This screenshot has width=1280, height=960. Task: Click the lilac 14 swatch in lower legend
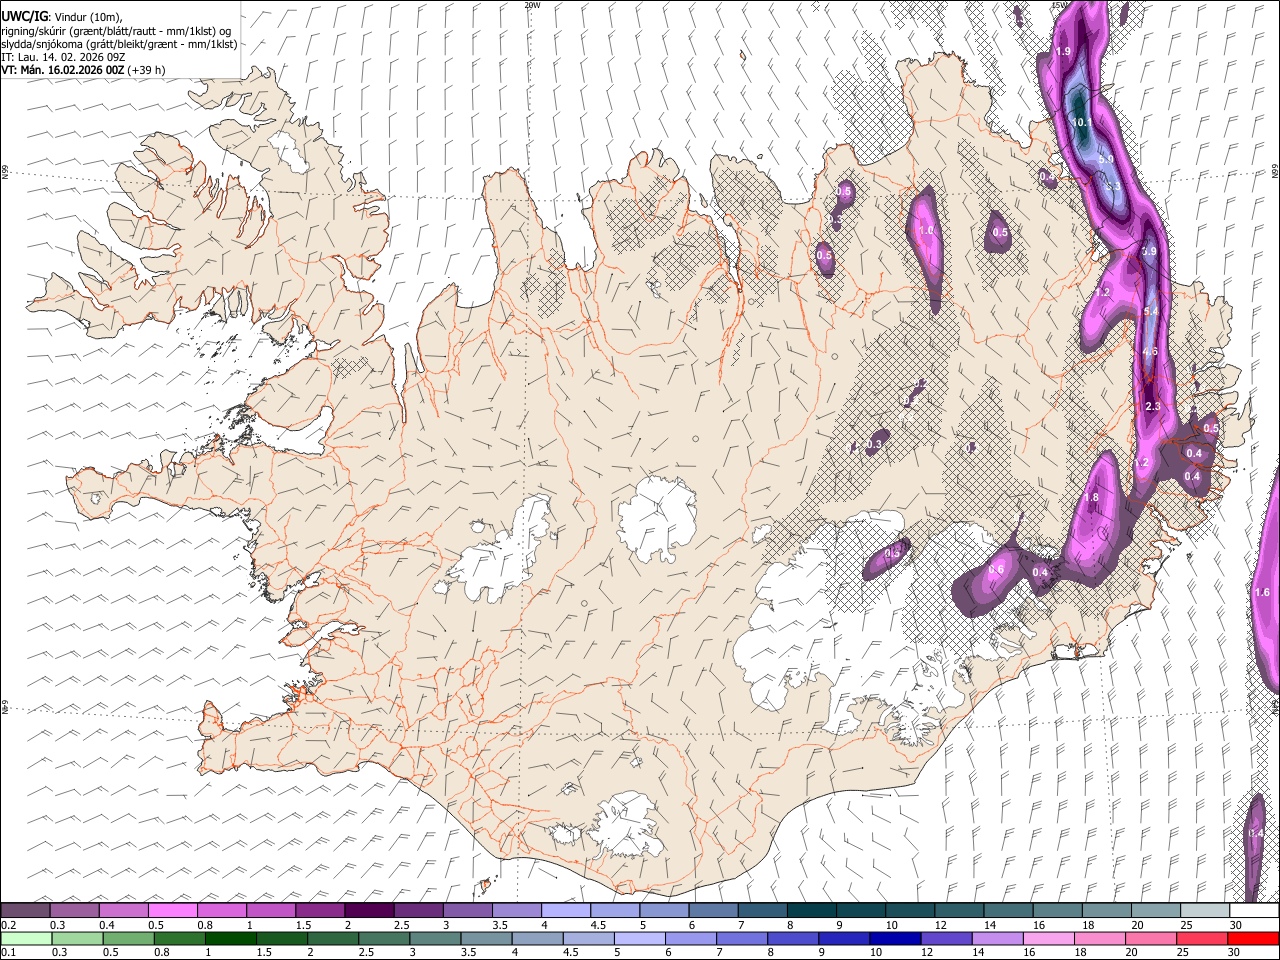[997, 938]
